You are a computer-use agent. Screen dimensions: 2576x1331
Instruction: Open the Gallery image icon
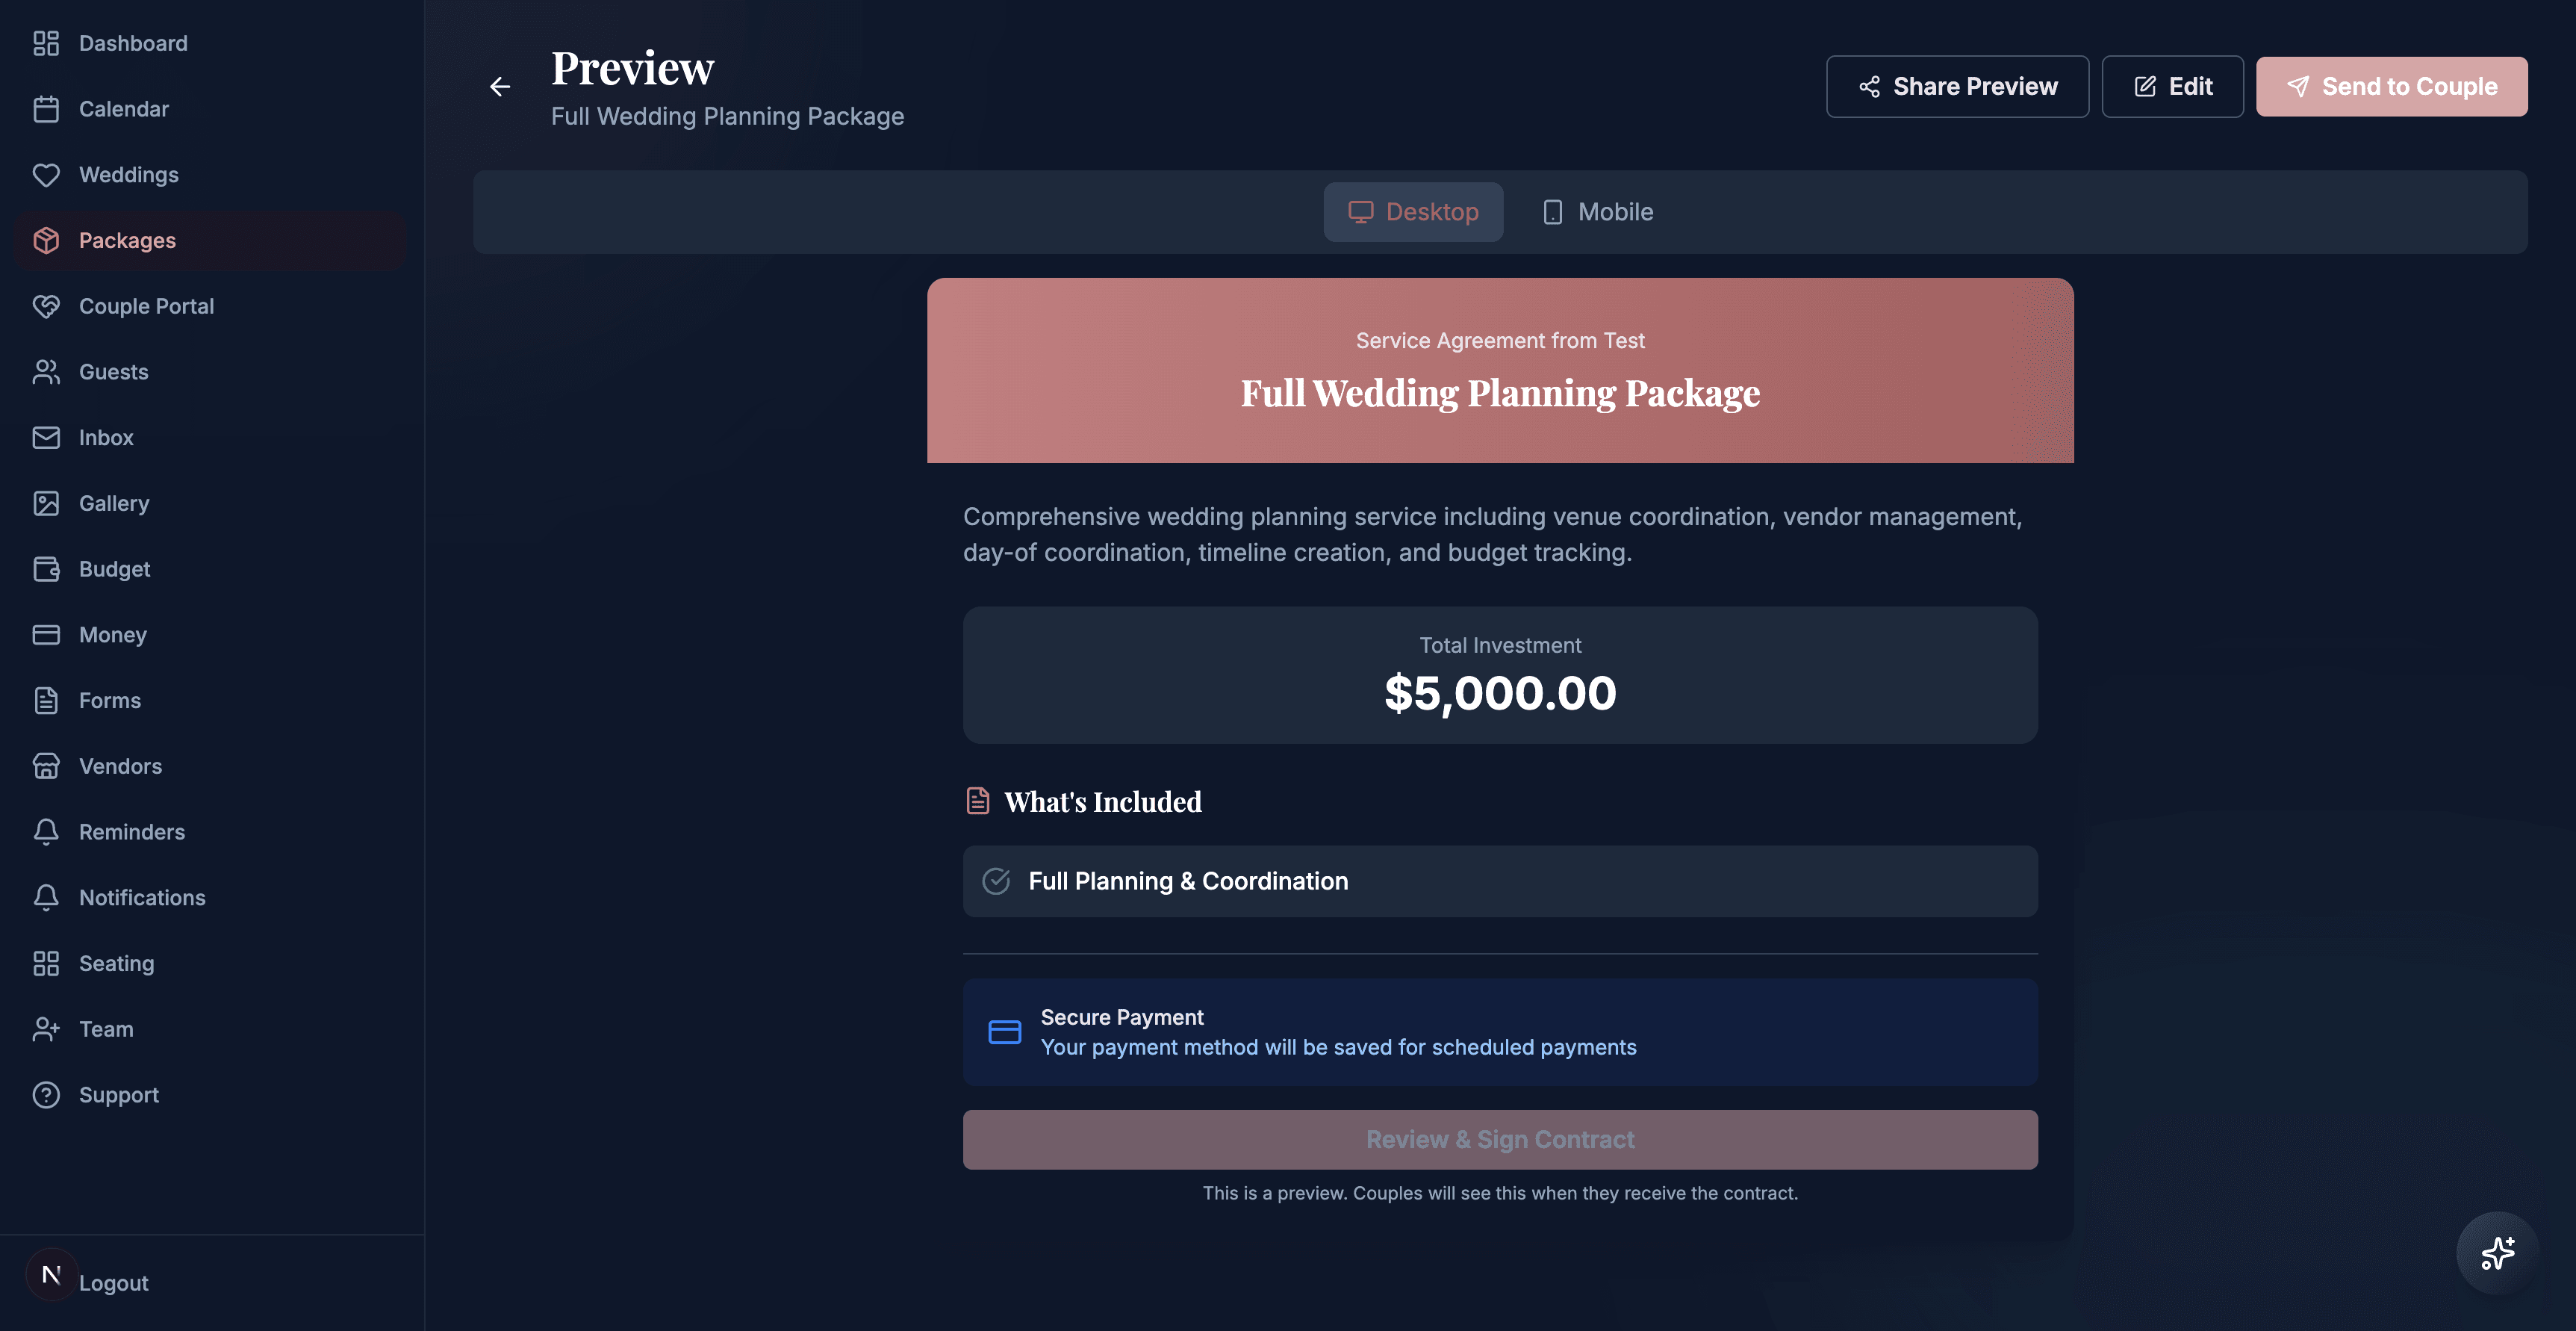[x=47, y=503]
